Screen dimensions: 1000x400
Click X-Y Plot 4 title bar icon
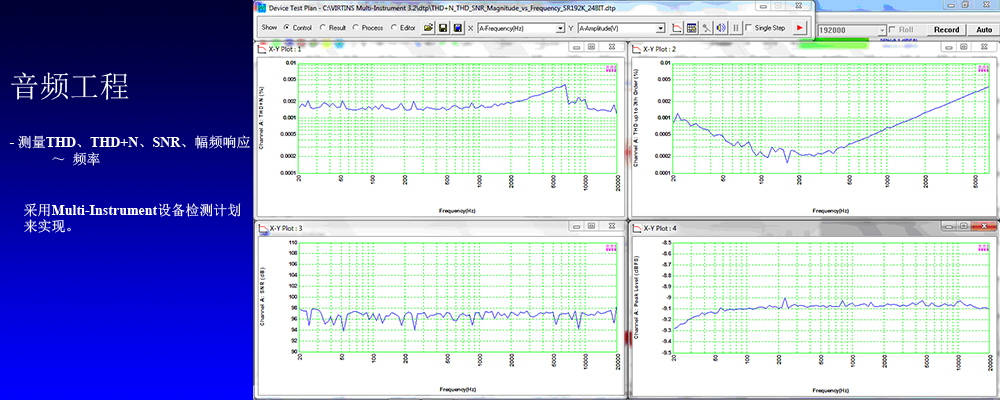(636, 228)
